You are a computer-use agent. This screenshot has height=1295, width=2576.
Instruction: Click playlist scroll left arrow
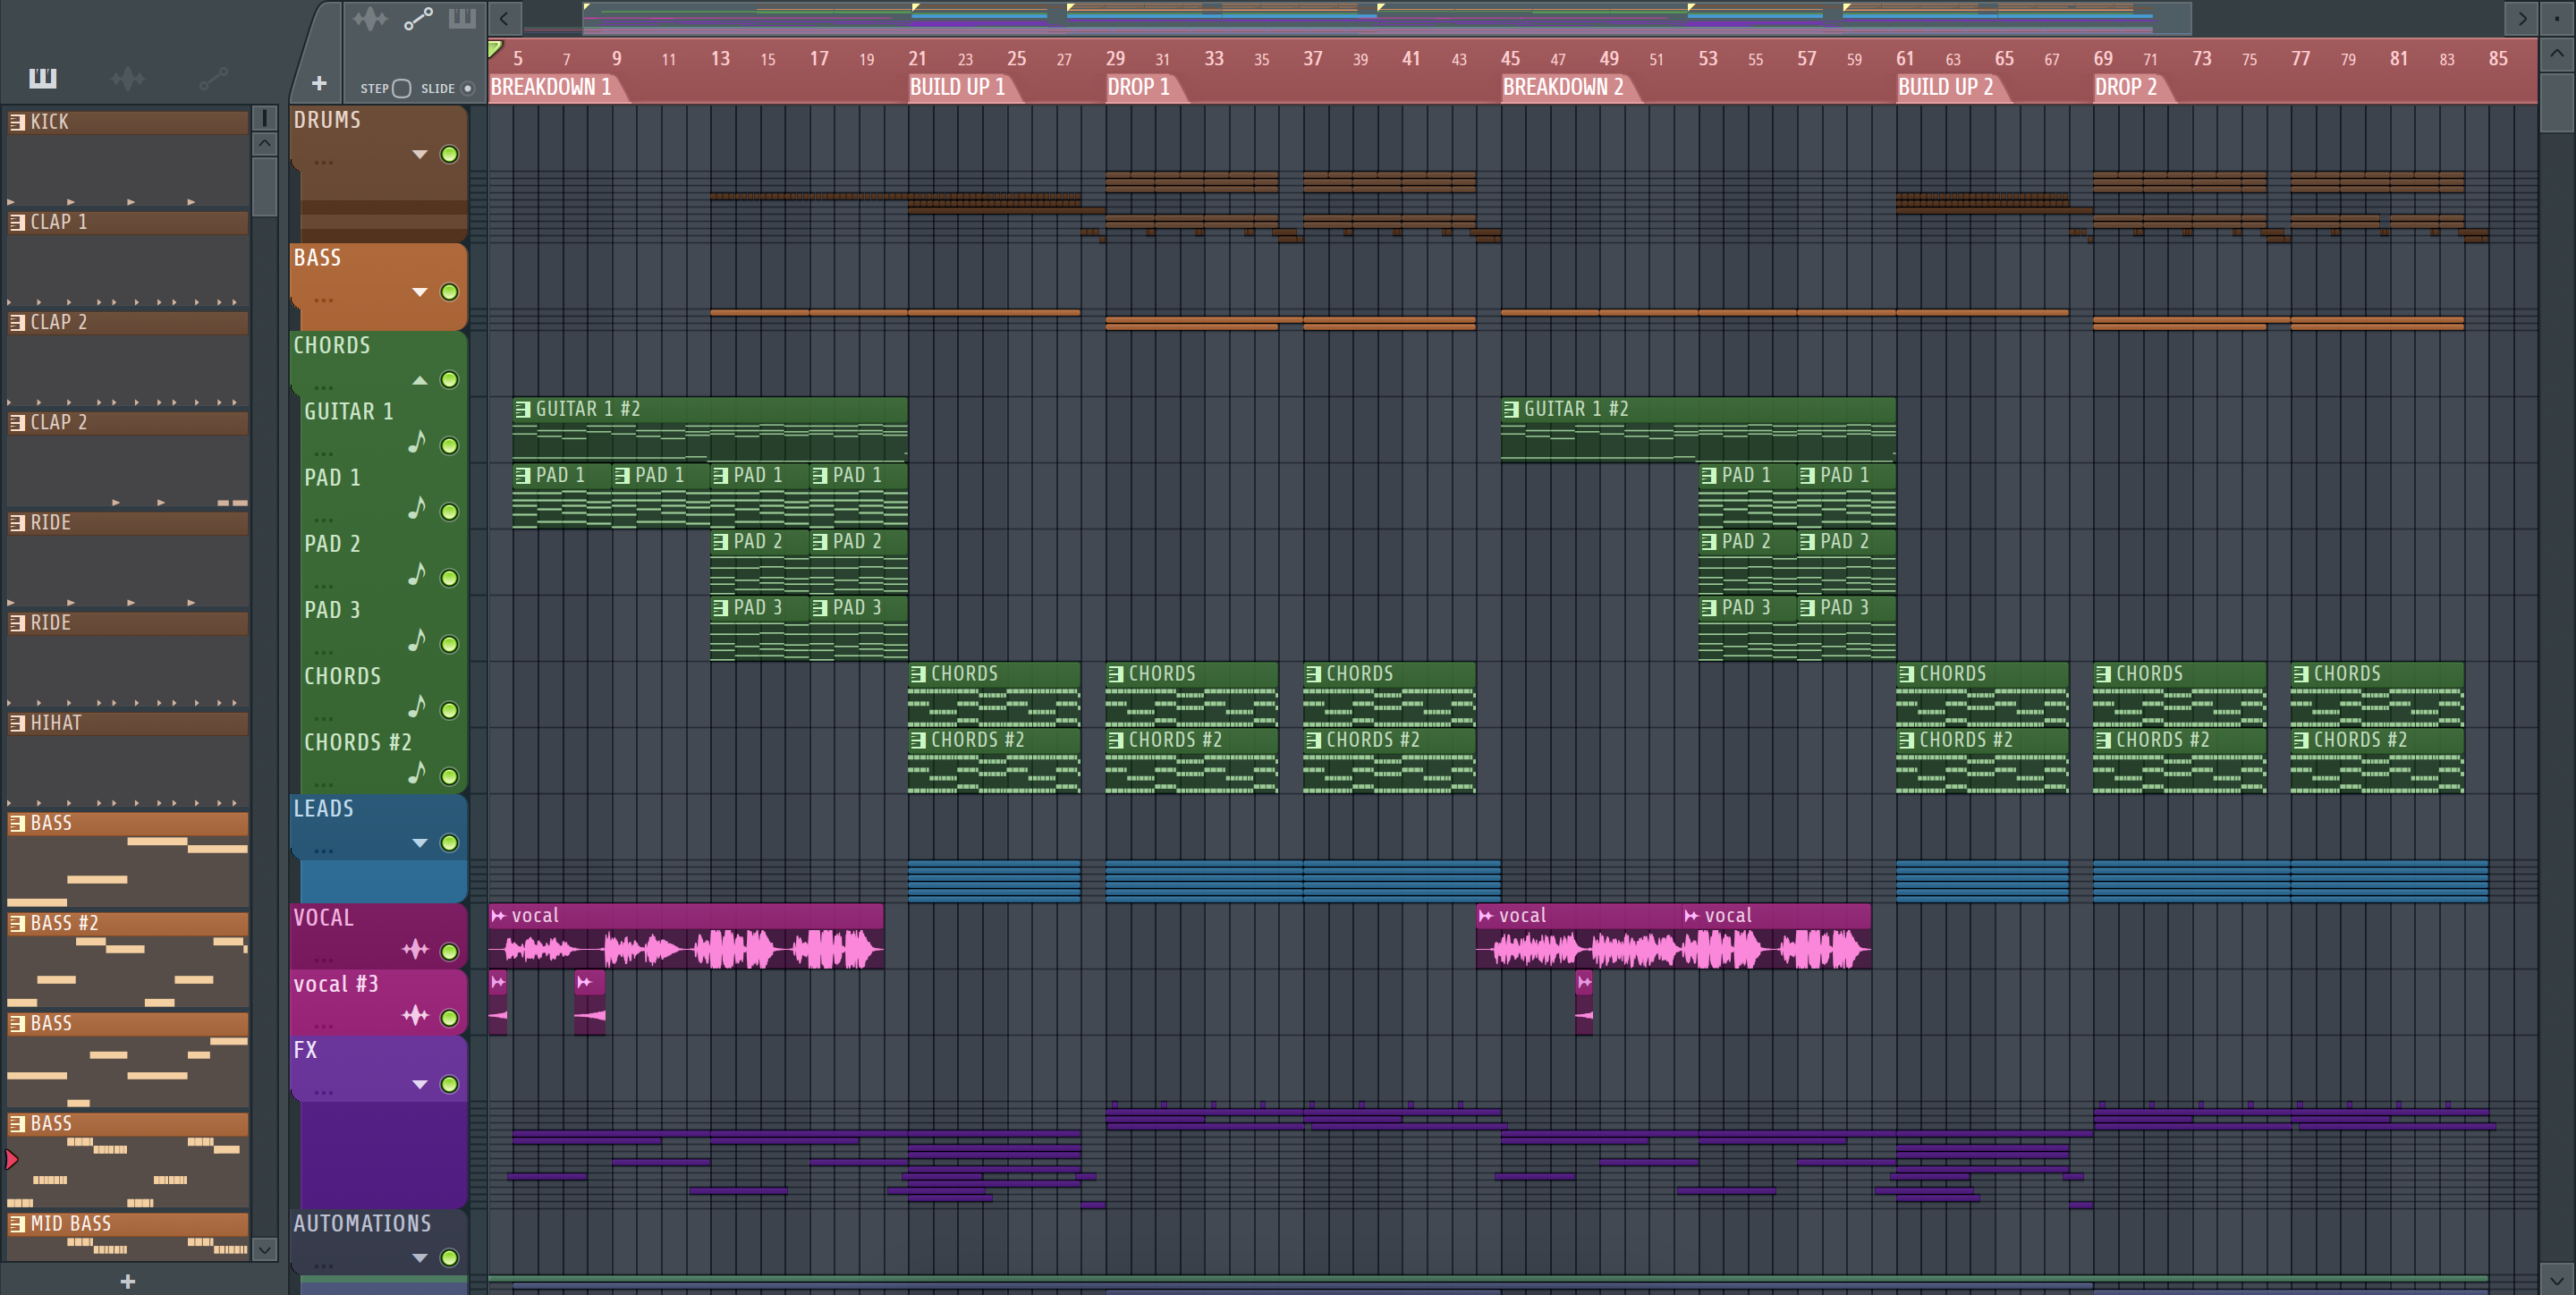(504, 18)
